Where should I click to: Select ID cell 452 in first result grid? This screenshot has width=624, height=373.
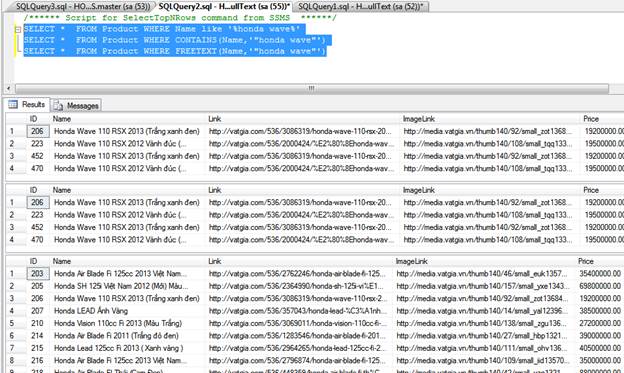click(x=38, y=156)
